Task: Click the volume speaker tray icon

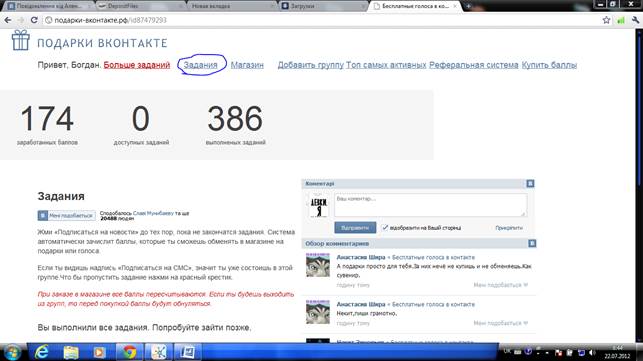Action: point(592,352)
